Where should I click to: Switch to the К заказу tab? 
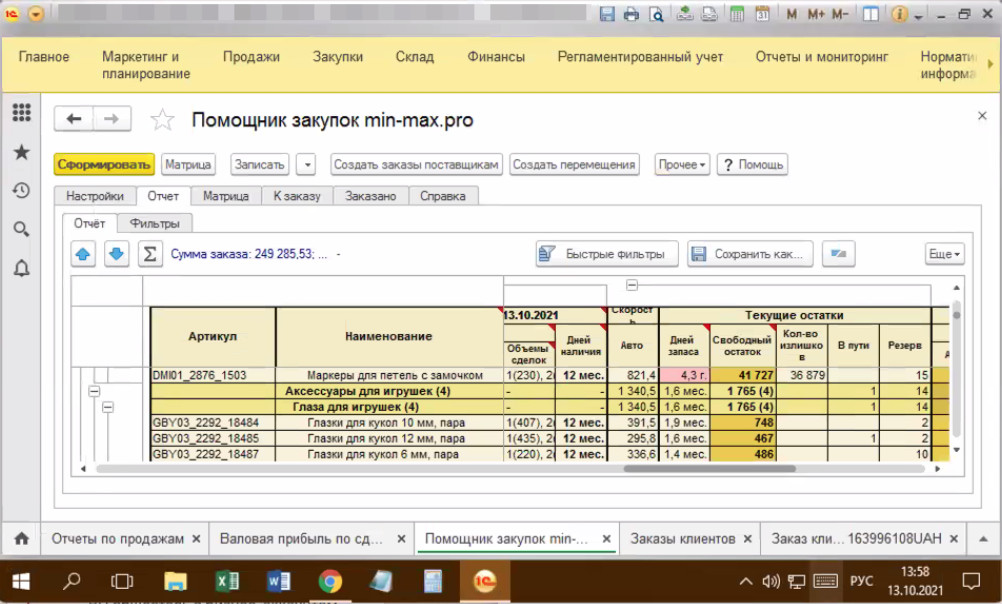tap(297, 196)
